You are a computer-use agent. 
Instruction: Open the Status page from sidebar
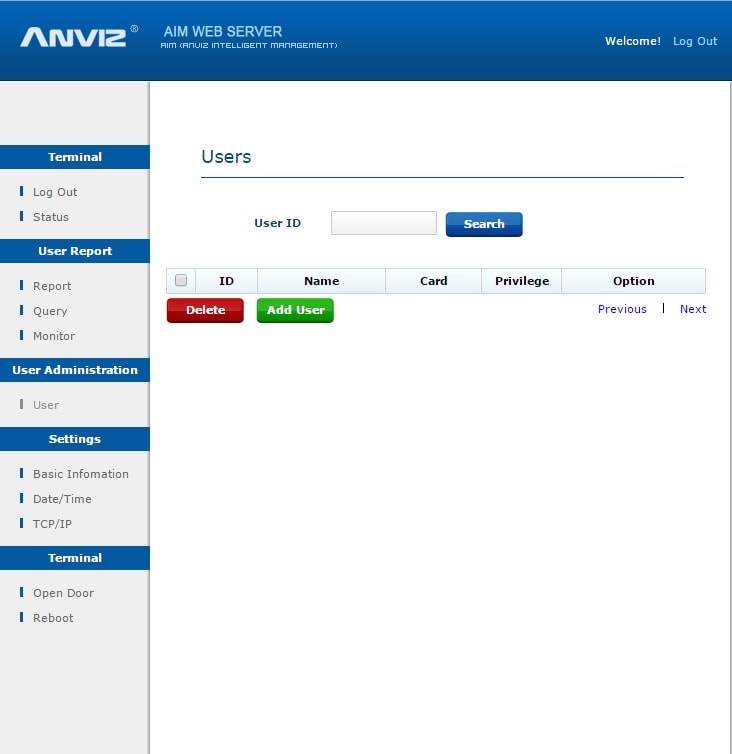(51, 217)
